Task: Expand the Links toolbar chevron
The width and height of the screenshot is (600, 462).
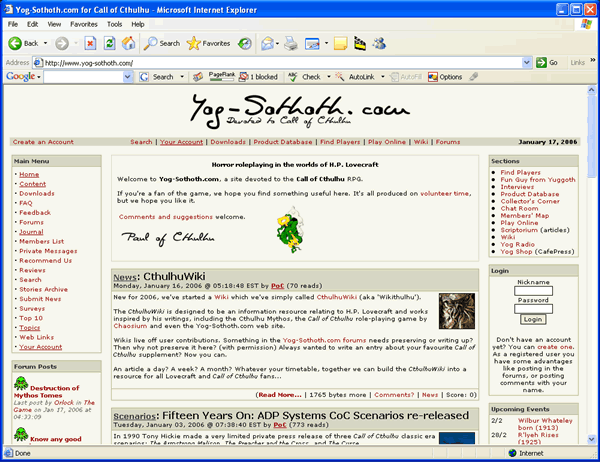Action: click(593, 60)
